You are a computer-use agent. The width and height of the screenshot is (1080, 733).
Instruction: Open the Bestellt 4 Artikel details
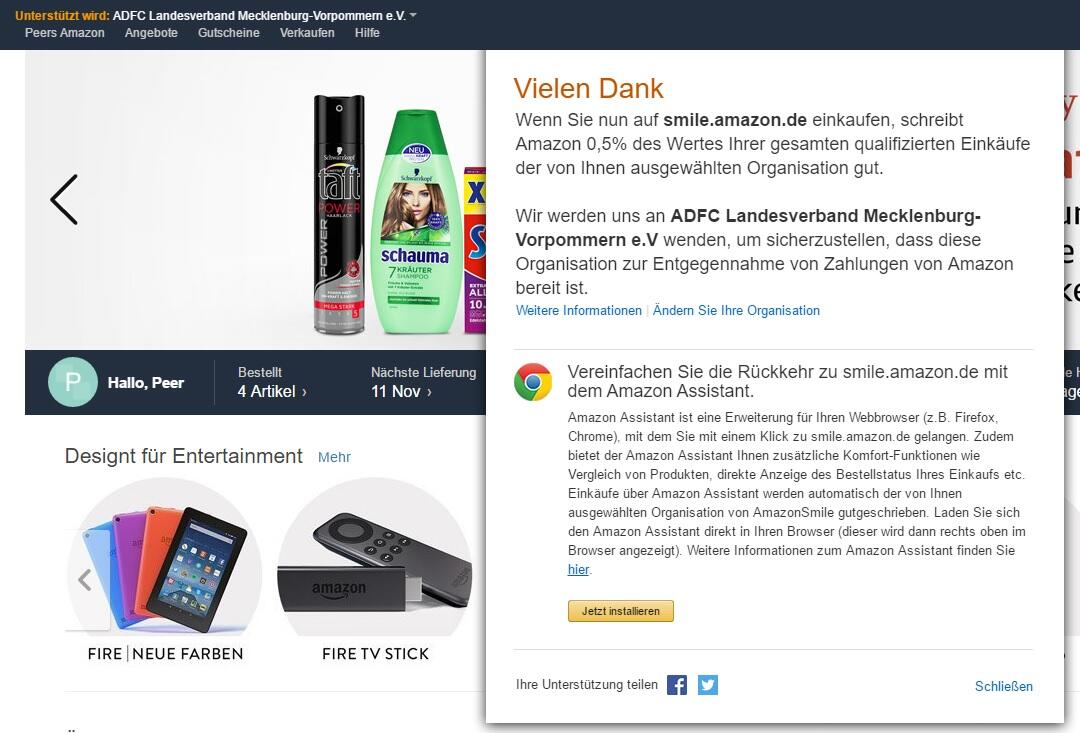click(x=272, y=382)
